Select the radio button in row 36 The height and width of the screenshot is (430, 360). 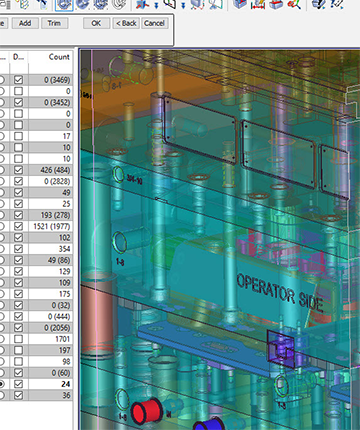click(2, 395)
